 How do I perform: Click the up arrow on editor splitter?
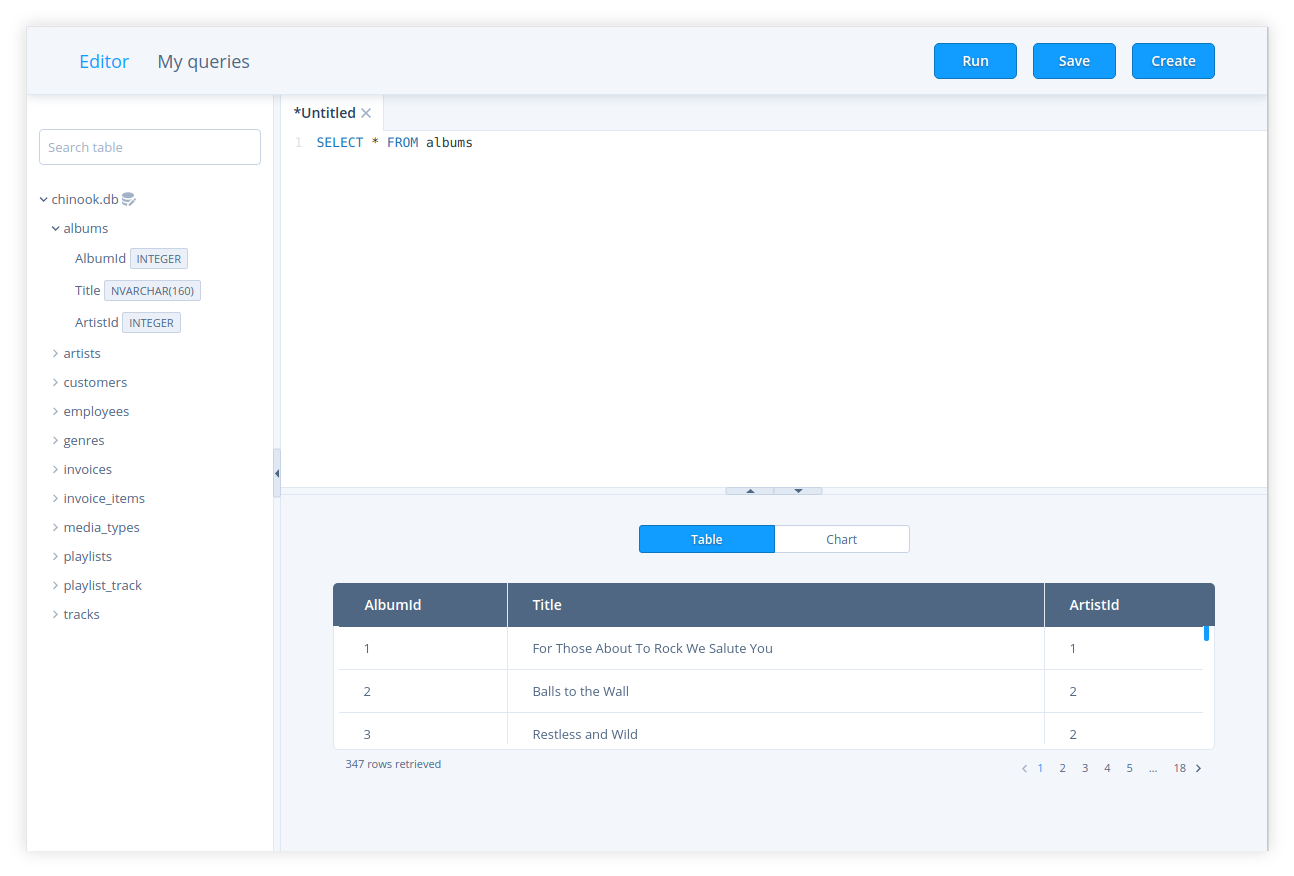pos(750,491)
